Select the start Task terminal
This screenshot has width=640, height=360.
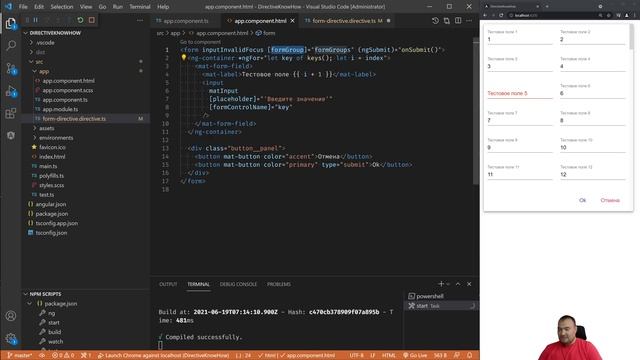428,306
